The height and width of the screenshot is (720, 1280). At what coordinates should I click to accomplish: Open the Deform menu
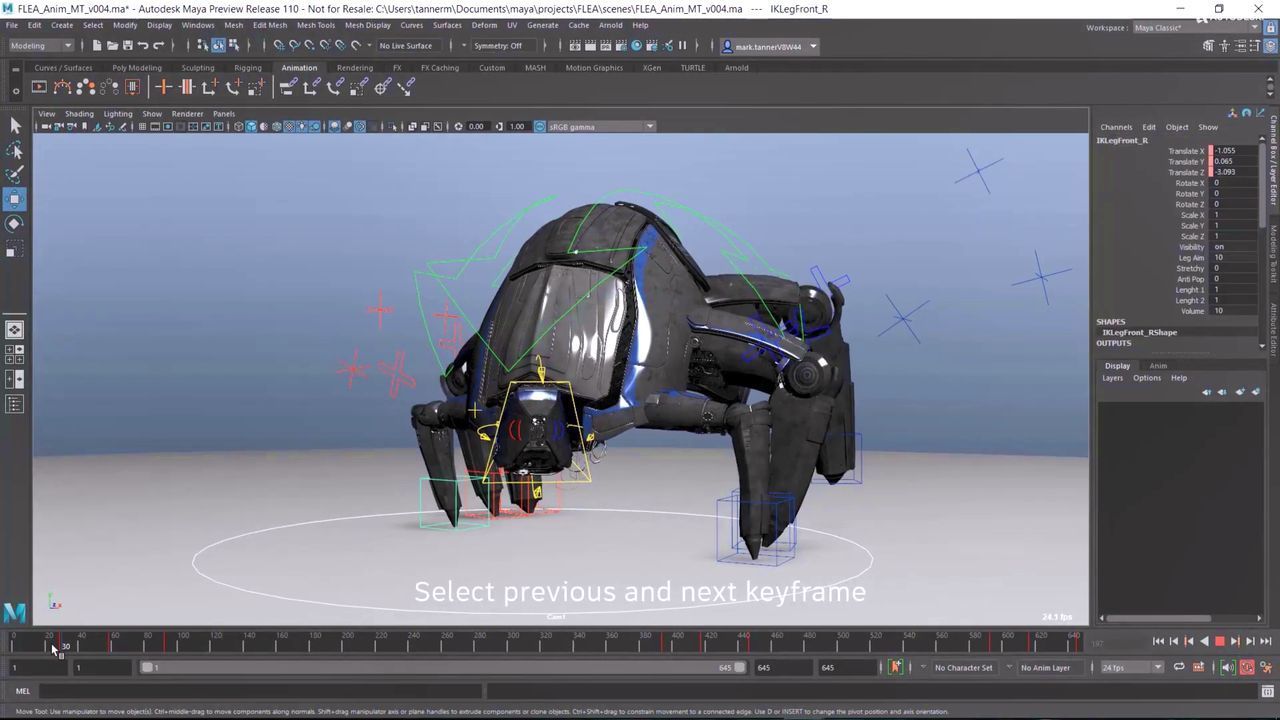click(x=484, y=25)
